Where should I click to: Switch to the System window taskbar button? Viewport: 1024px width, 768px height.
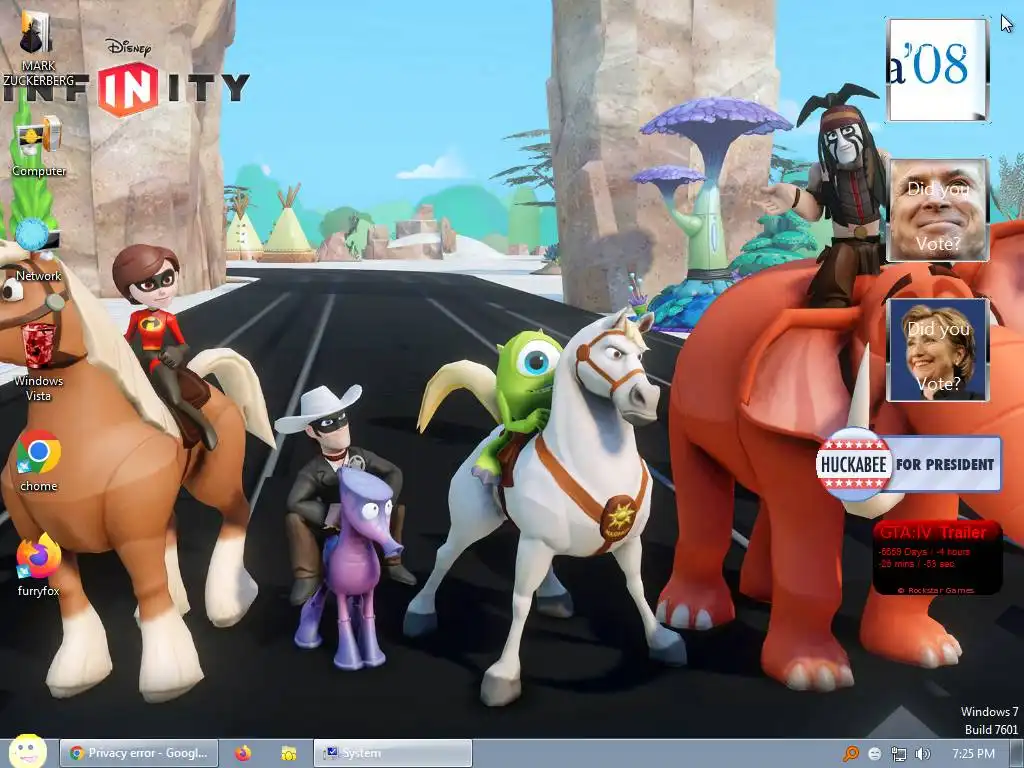392,753
